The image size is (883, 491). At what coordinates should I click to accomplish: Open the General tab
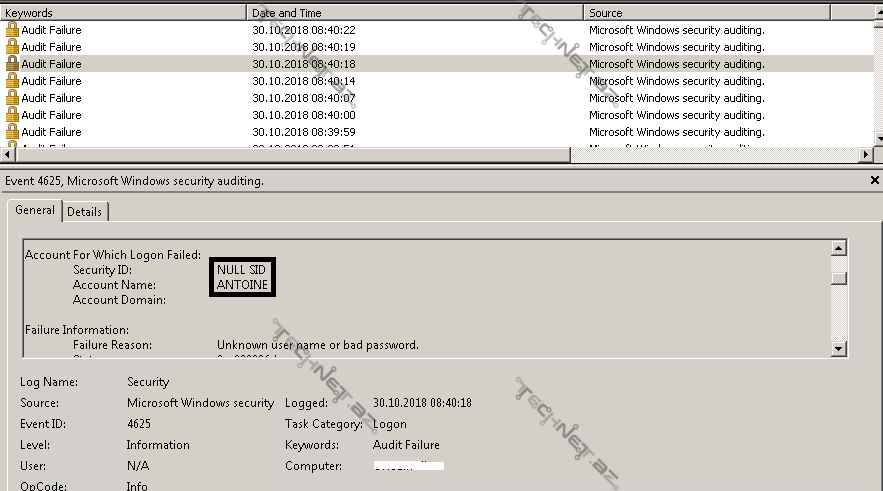point(35,211)
